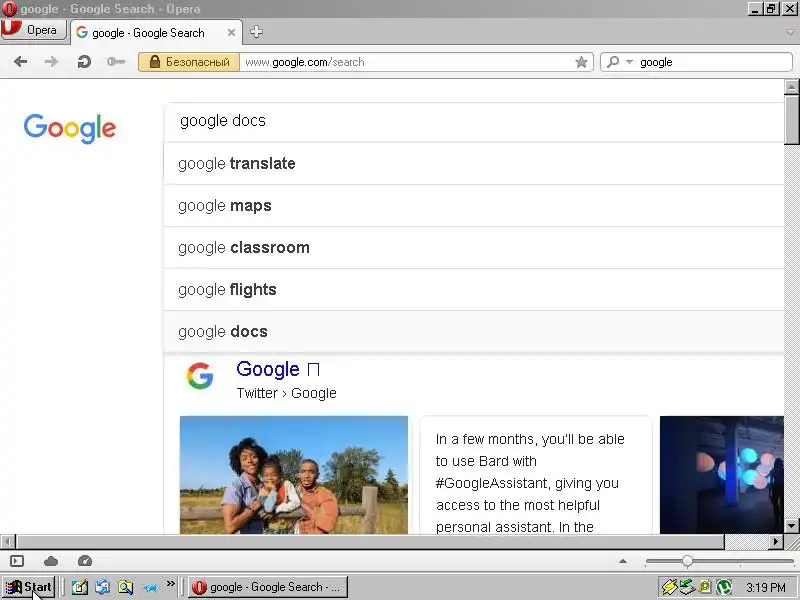Image resolution: width=800 pixels, height=600 pixels.
Task: Open the search engine dropdown arrow
Action: tap(630, 62)
